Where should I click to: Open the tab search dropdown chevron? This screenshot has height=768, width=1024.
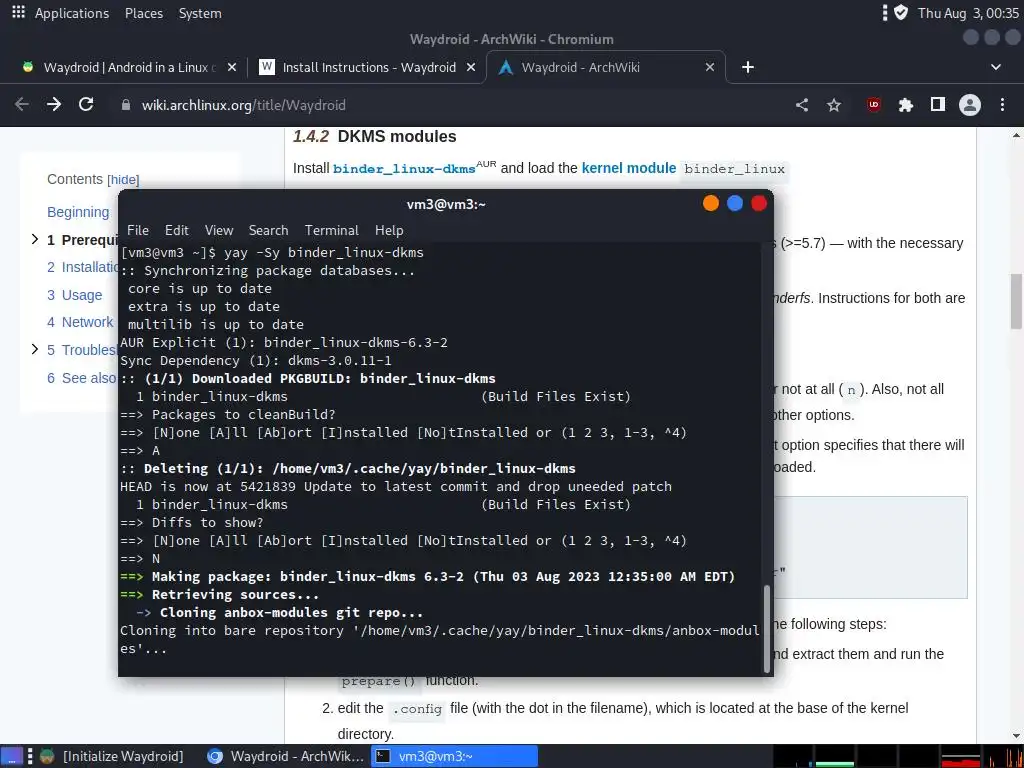pos(996,67)
